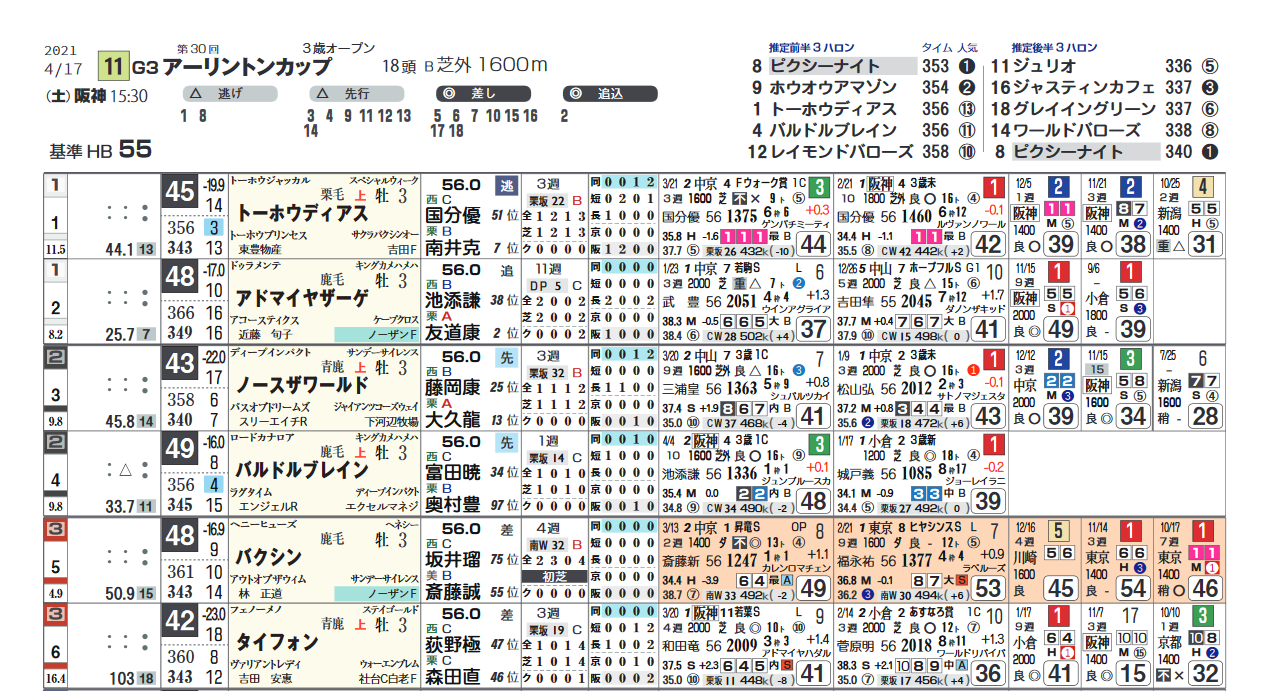Click sire name ロードカナロア

(x=262, y=439)
